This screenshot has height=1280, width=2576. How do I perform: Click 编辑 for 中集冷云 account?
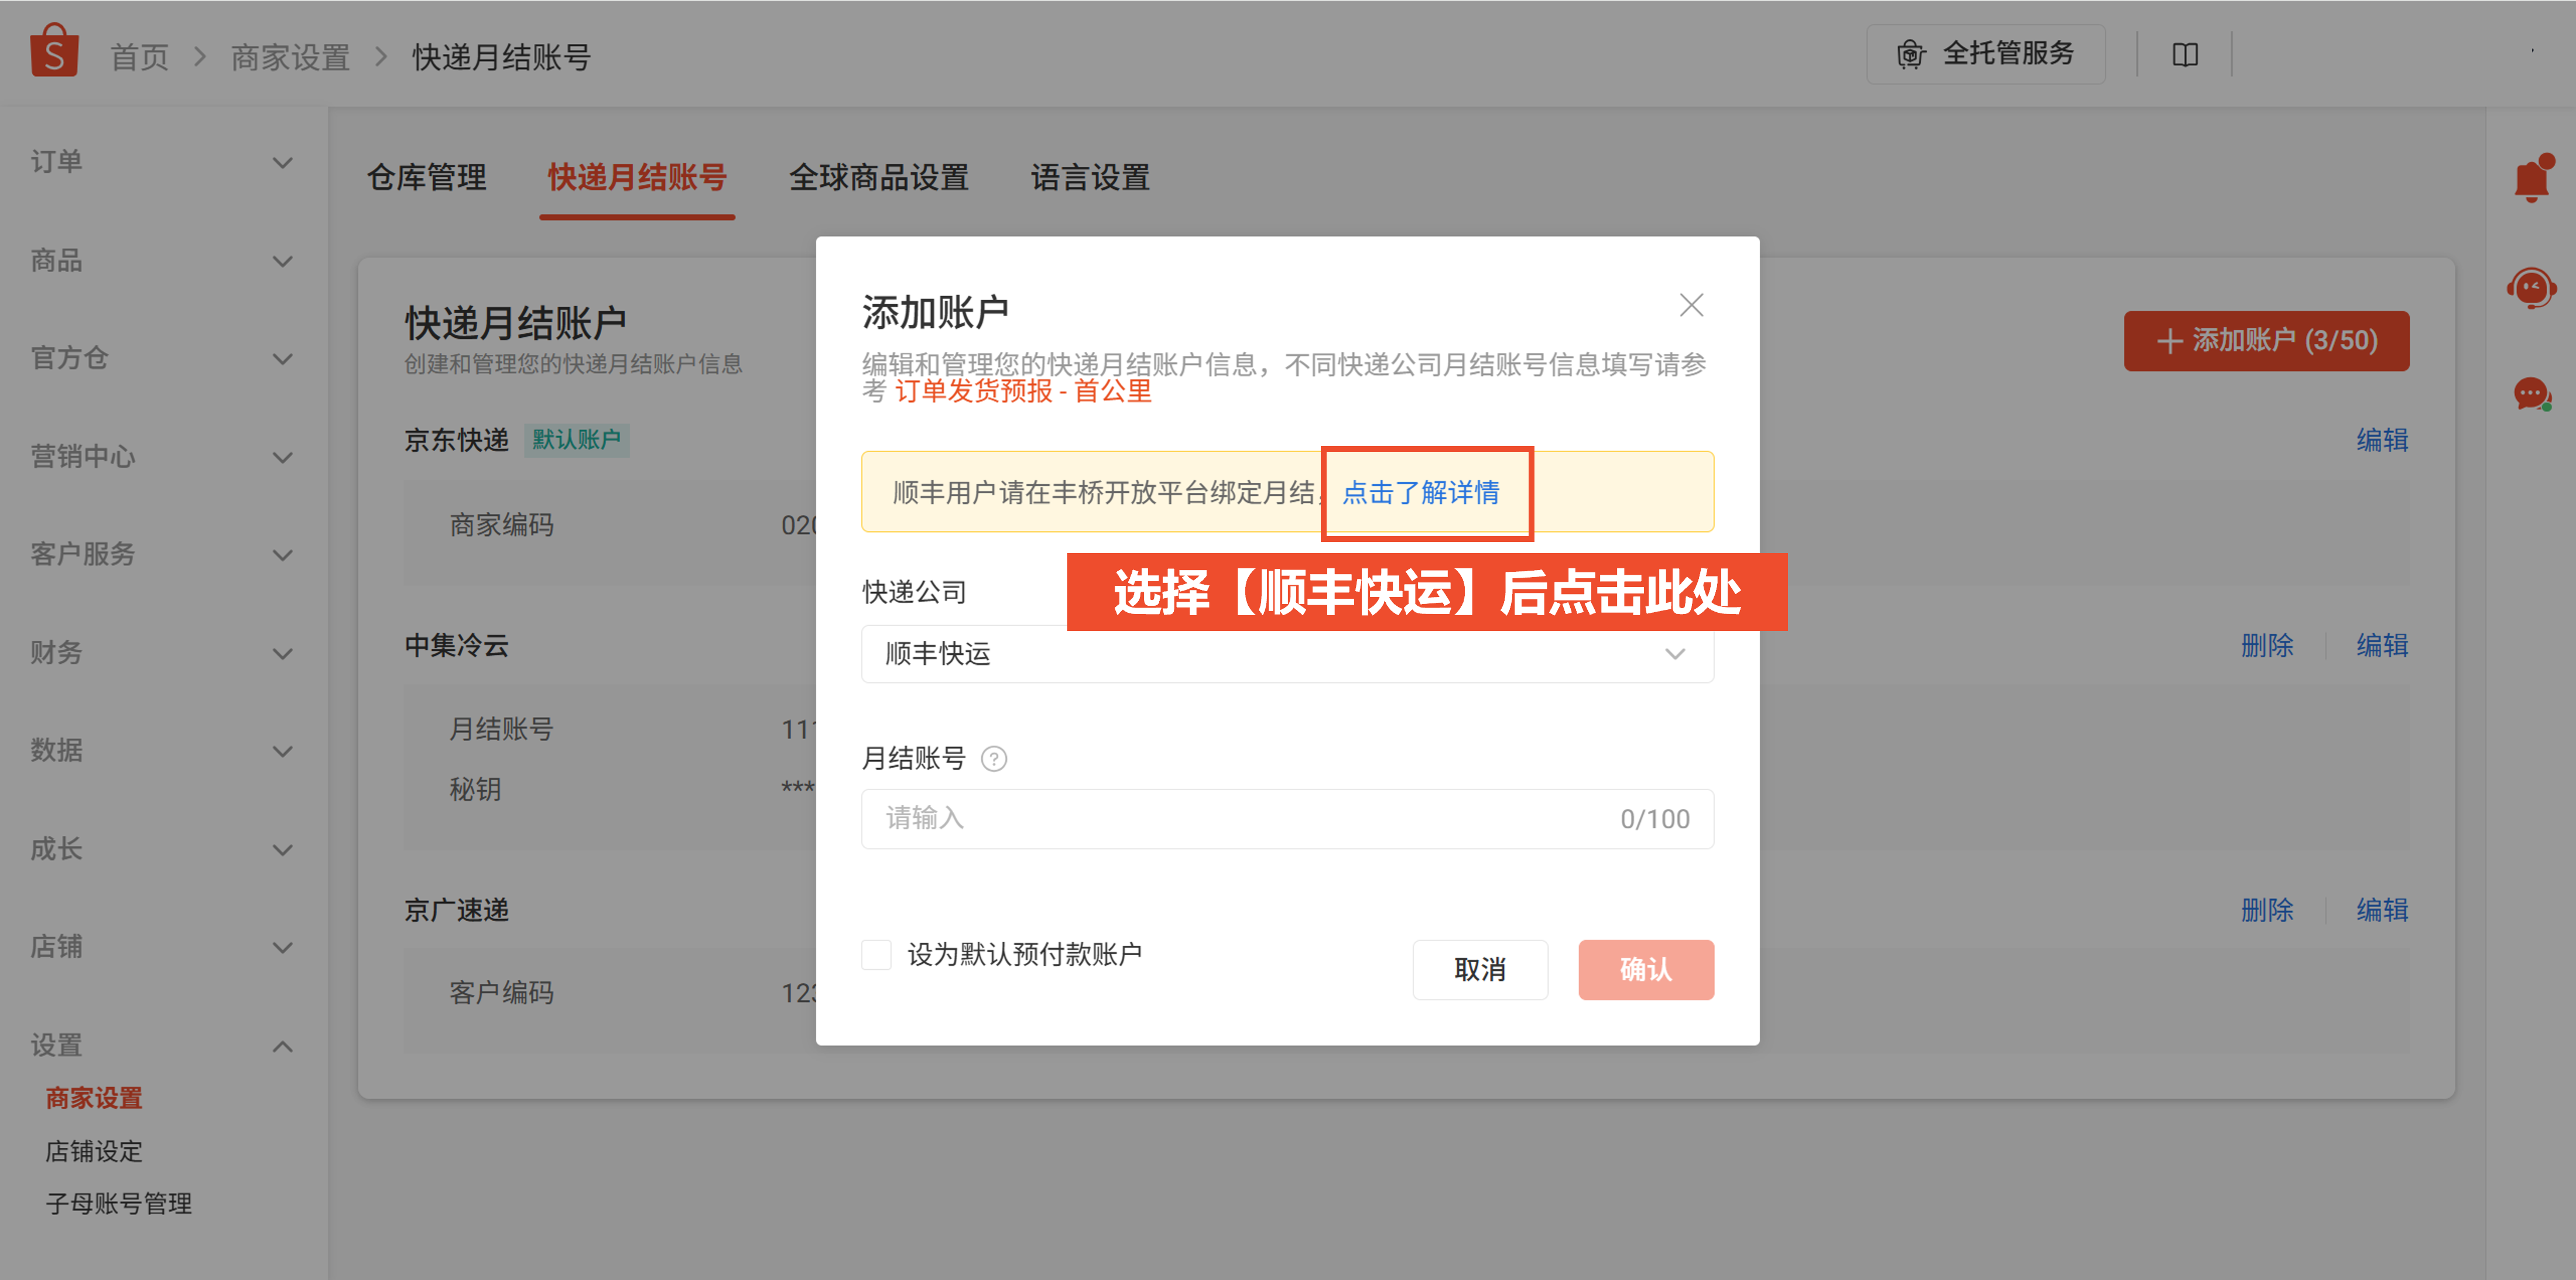[2382, 646]
